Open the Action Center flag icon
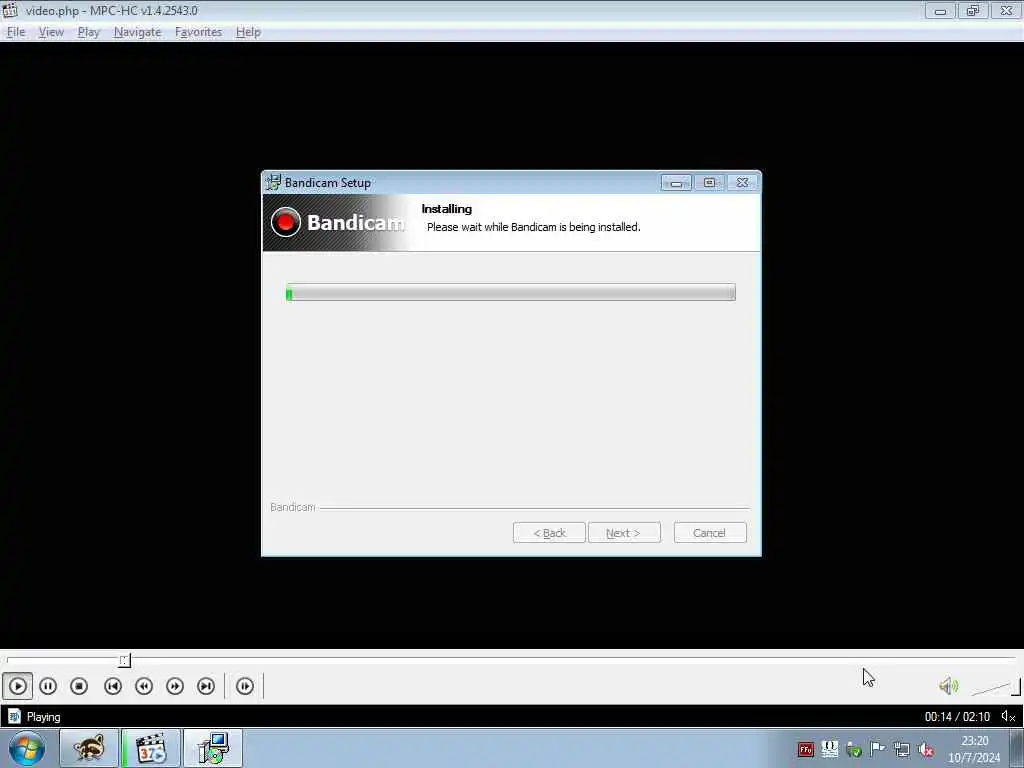1024x768 pixels. pos(878,749)
